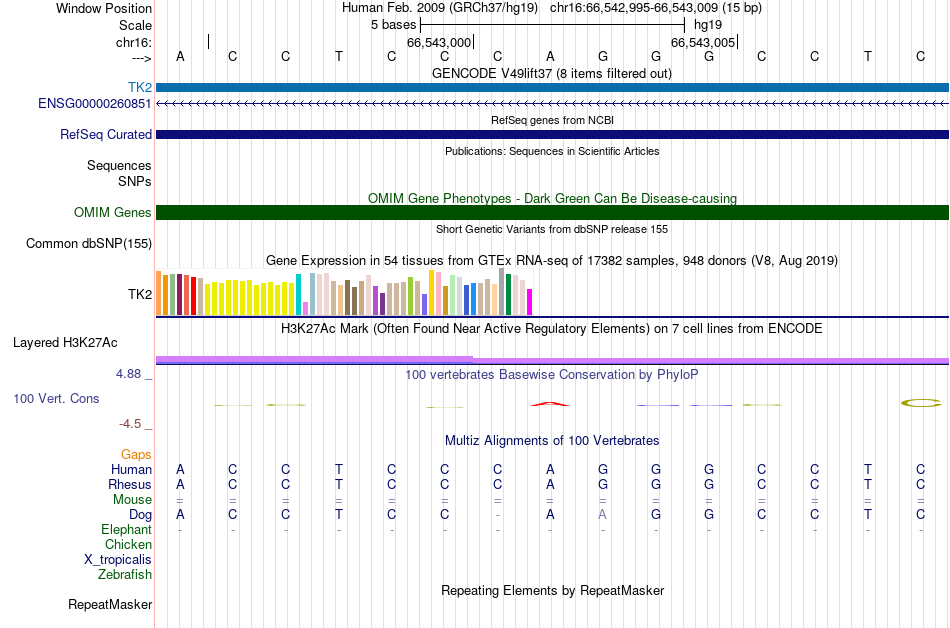Click the hg19 text beside the scale bar
The image size is (950, 628).
click(x=708, y=25)
